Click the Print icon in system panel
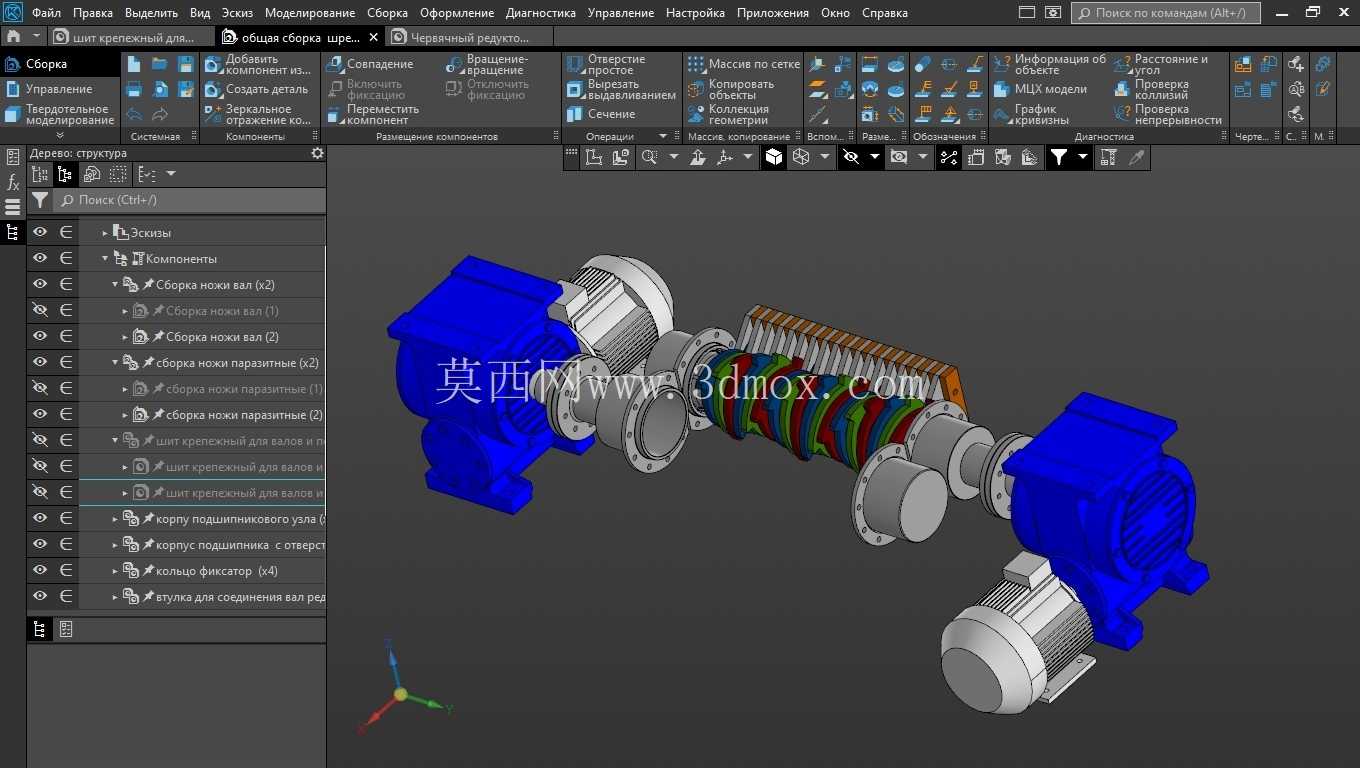 (134, 89)
